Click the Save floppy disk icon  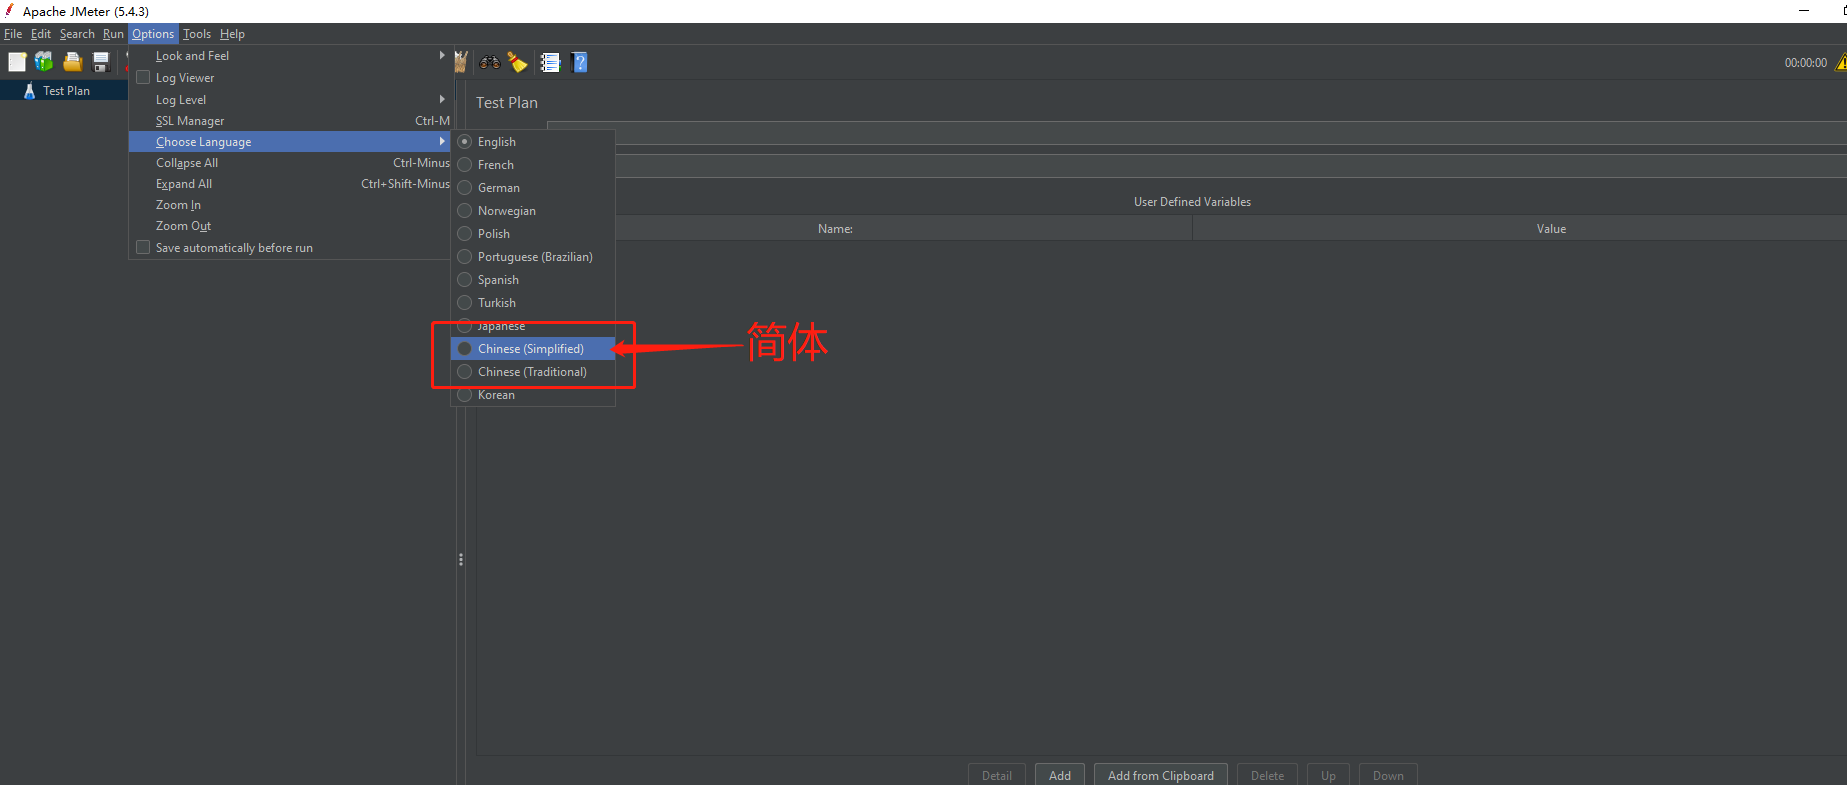point(101,62)
